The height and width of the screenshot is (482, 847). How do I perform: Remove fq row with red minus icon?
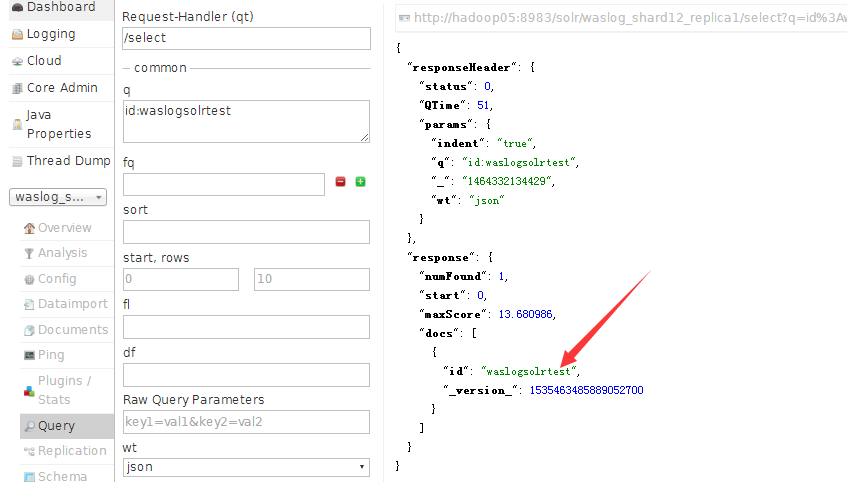point(340,182)
